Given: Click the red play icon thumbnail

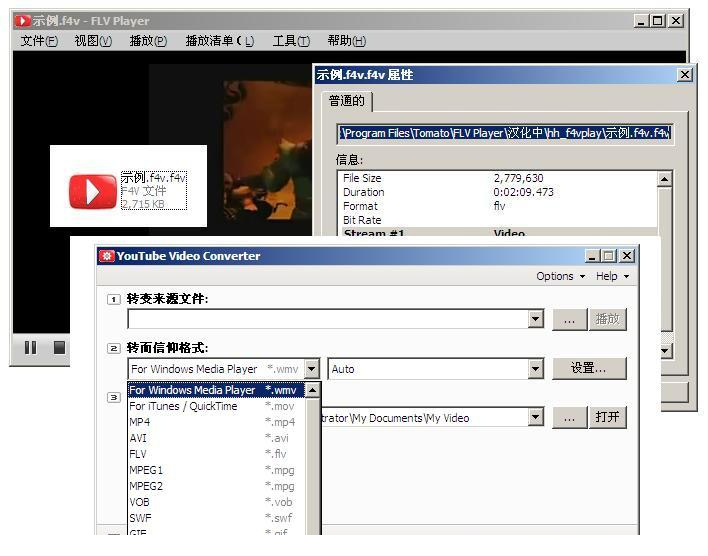Looking at the screenshot, I should [93, 192].
